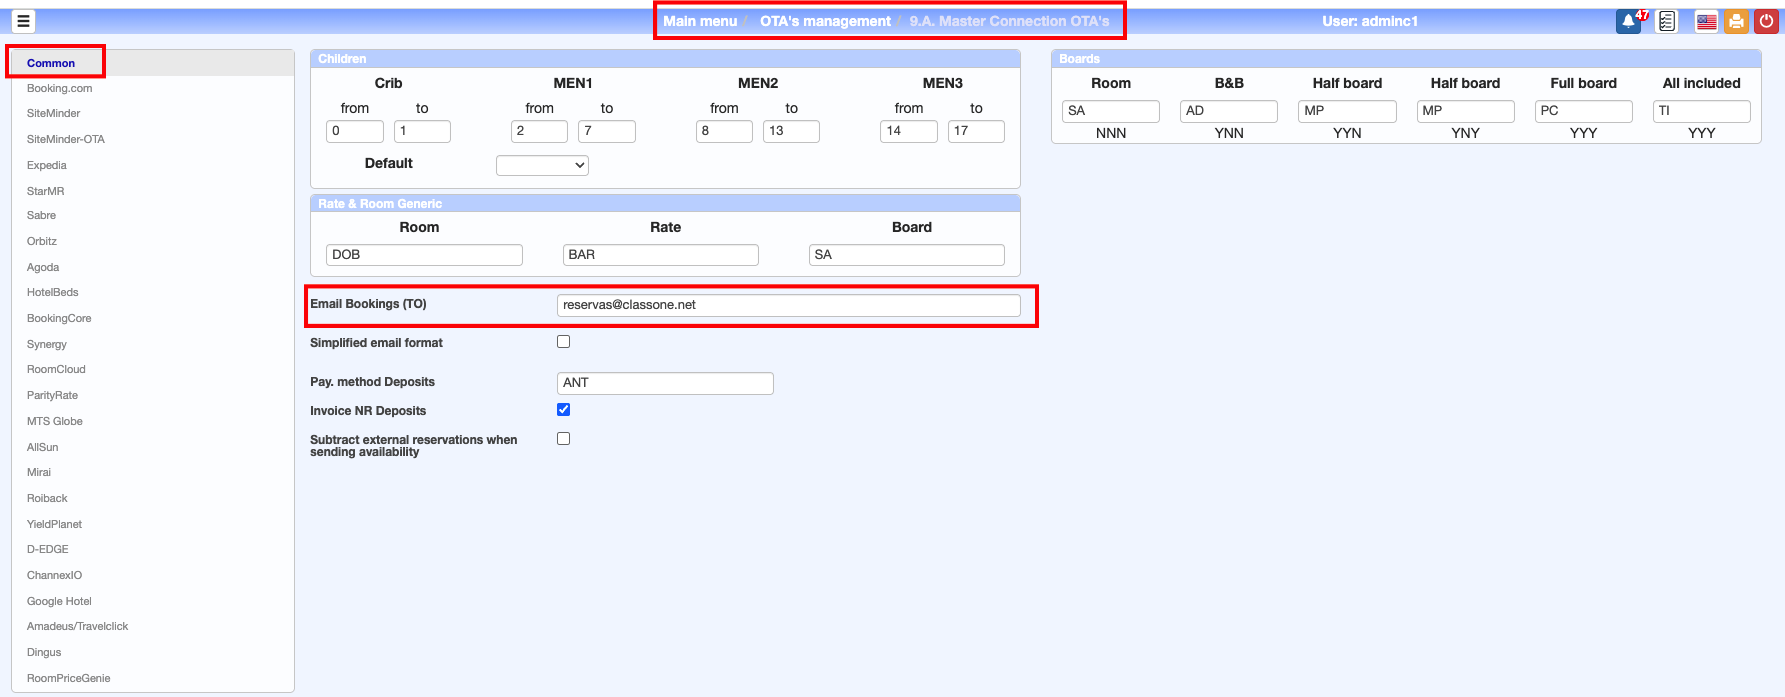Image resolution: width=1785 pixels, height=697 pixels.
Task: Open Booking.com in the sidebar
Action: point(59,88)
